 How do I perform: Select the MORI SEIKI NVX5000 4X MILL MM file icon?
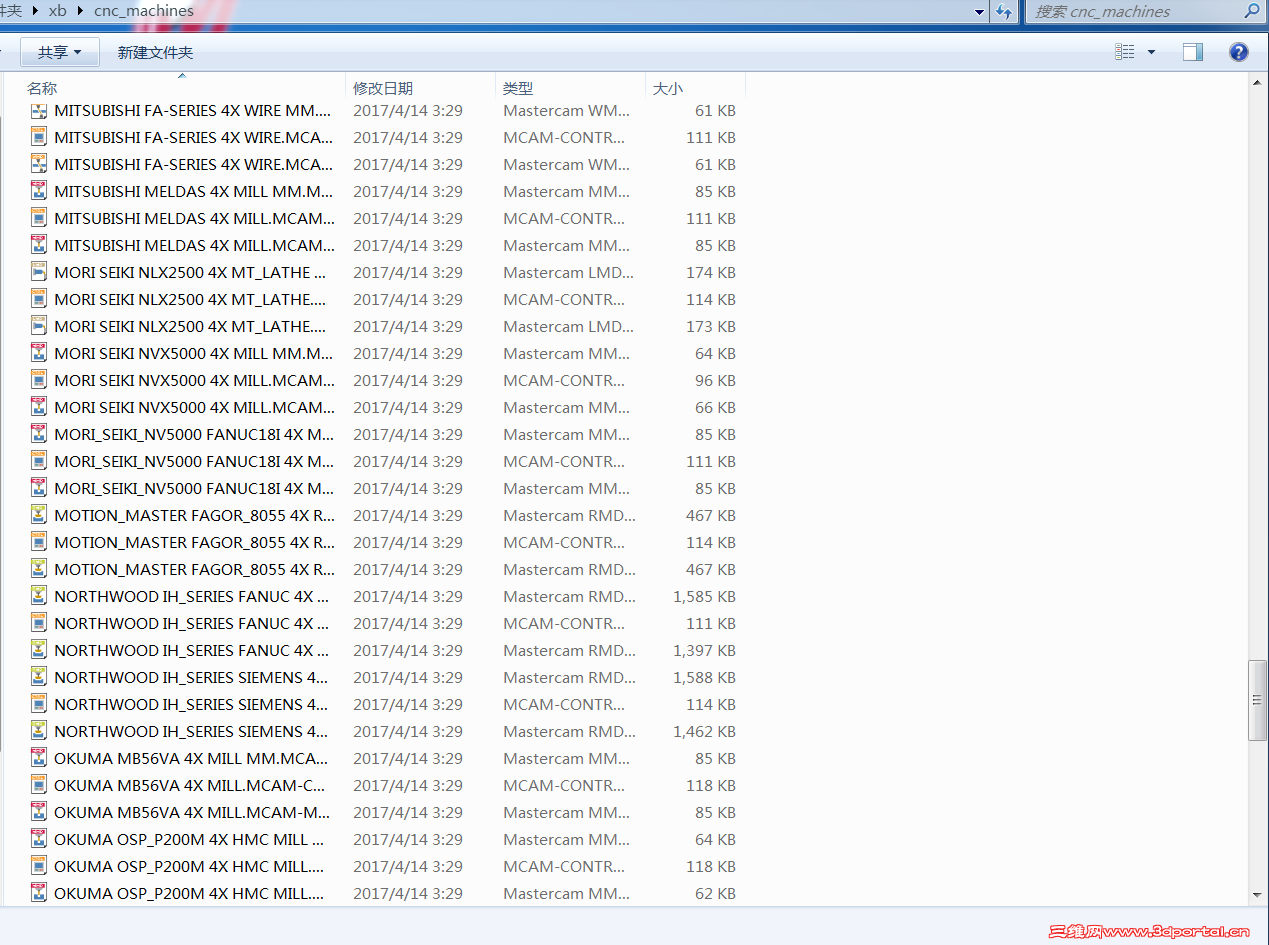pos(38,353)
